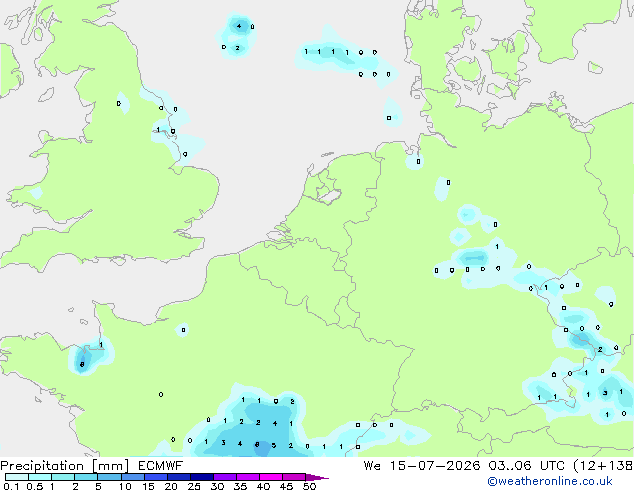Click the '10' legend scale label
The image size is (634, 490).
(125, 486)
